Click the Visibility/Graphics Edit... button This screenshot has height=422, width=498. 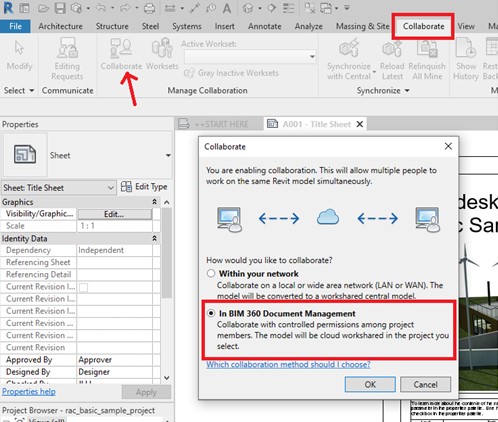(x=114, y=214)
